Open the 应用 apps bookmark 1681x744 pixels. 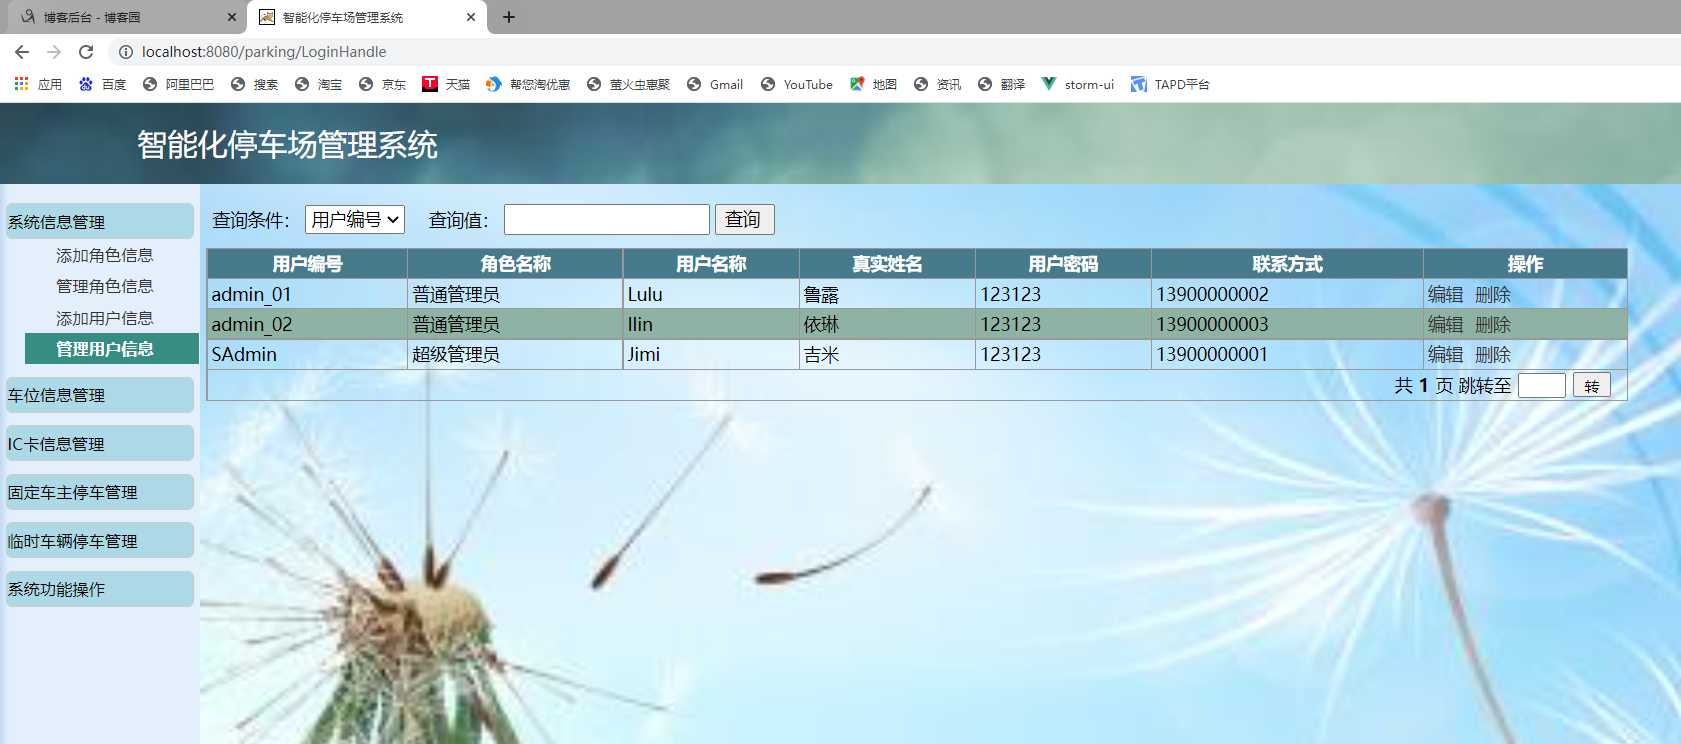click(38, 85)
